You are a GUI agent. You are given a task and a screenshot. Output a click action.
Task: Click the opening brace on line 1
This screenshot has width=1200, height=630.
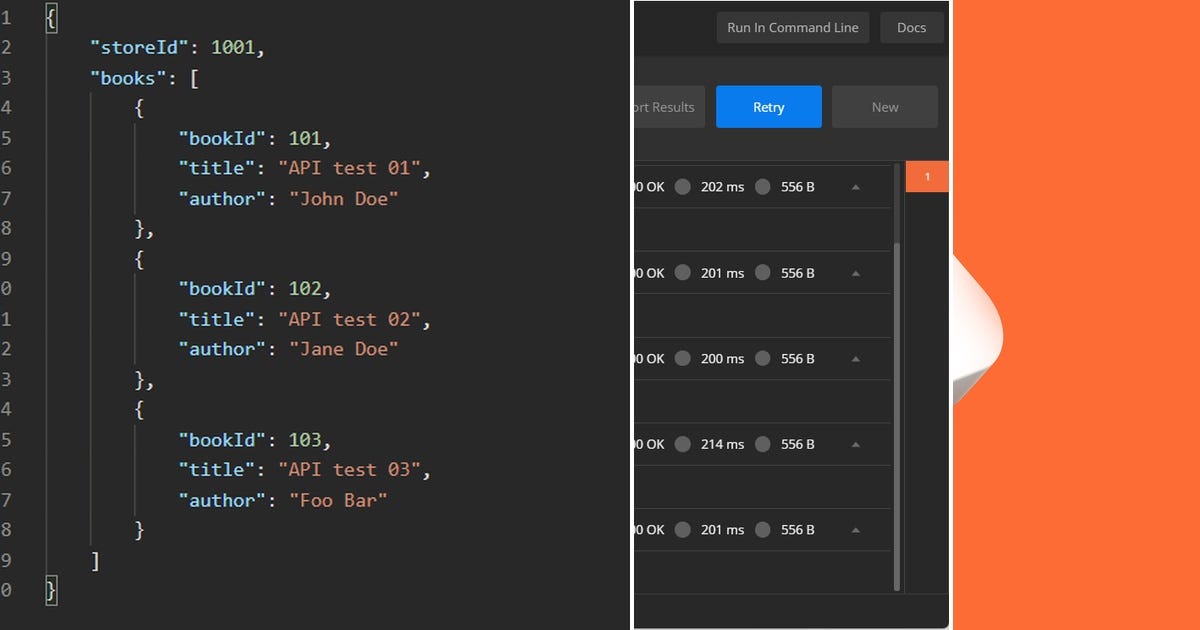(51, 18)
